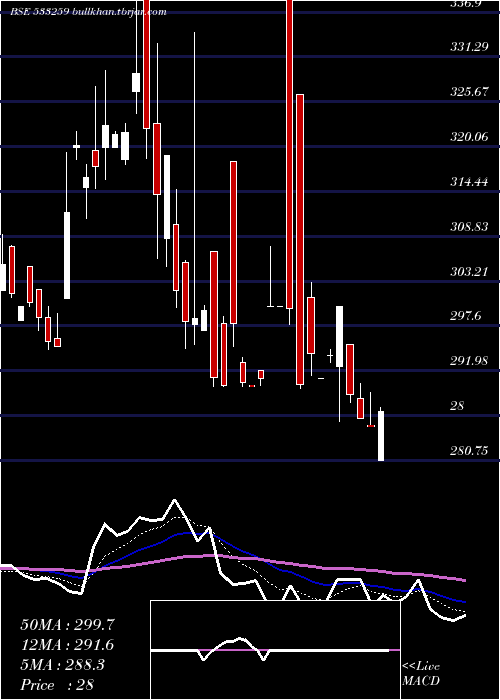This screenshot has height=700, width=500.
Task: Click the 331.29 price axis label
Action: [469, 46]
